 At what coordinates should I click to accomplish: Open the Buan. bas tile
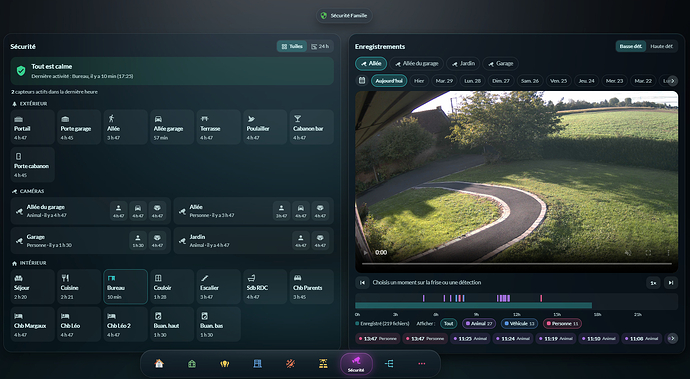pos(219,324)
